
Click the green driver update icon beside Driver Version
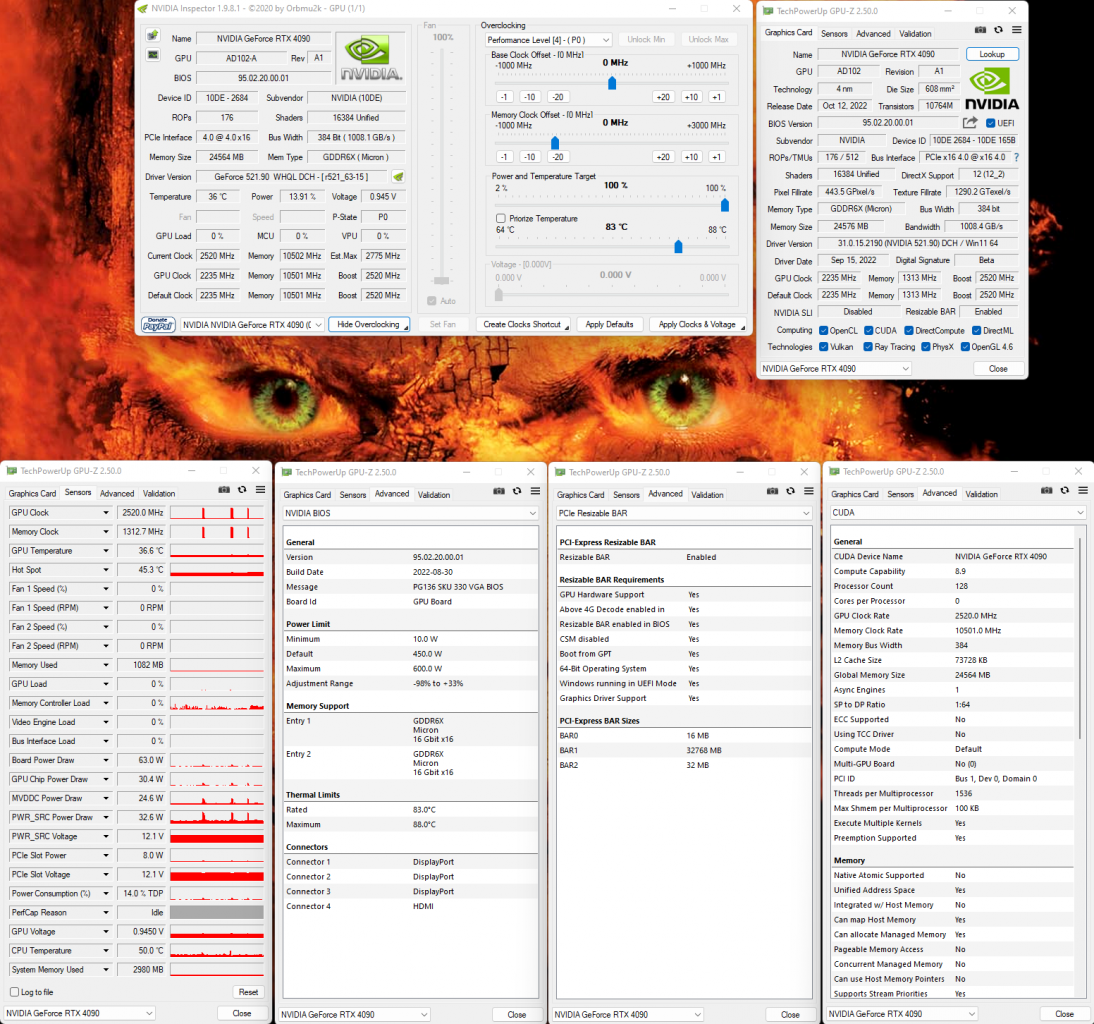click(398, 177)
